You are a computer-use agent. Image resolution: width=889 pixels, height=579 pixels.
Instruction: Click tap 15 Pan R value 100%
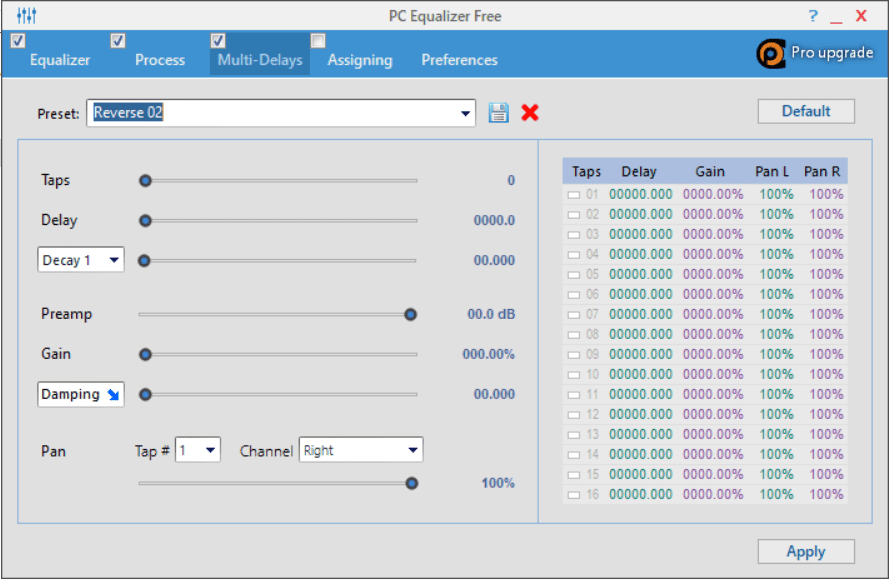tap(826, 474)
